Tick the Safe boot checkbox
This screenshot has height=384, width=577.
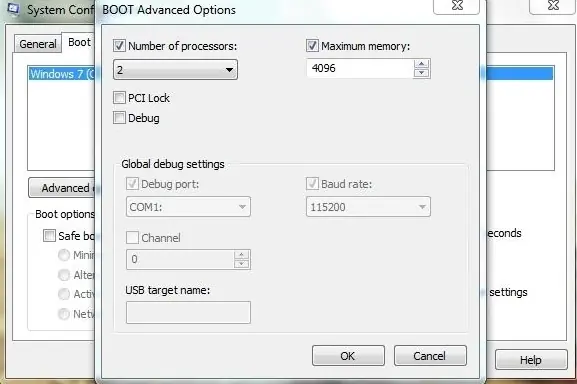pyautogui.click(x=49, y=235)
